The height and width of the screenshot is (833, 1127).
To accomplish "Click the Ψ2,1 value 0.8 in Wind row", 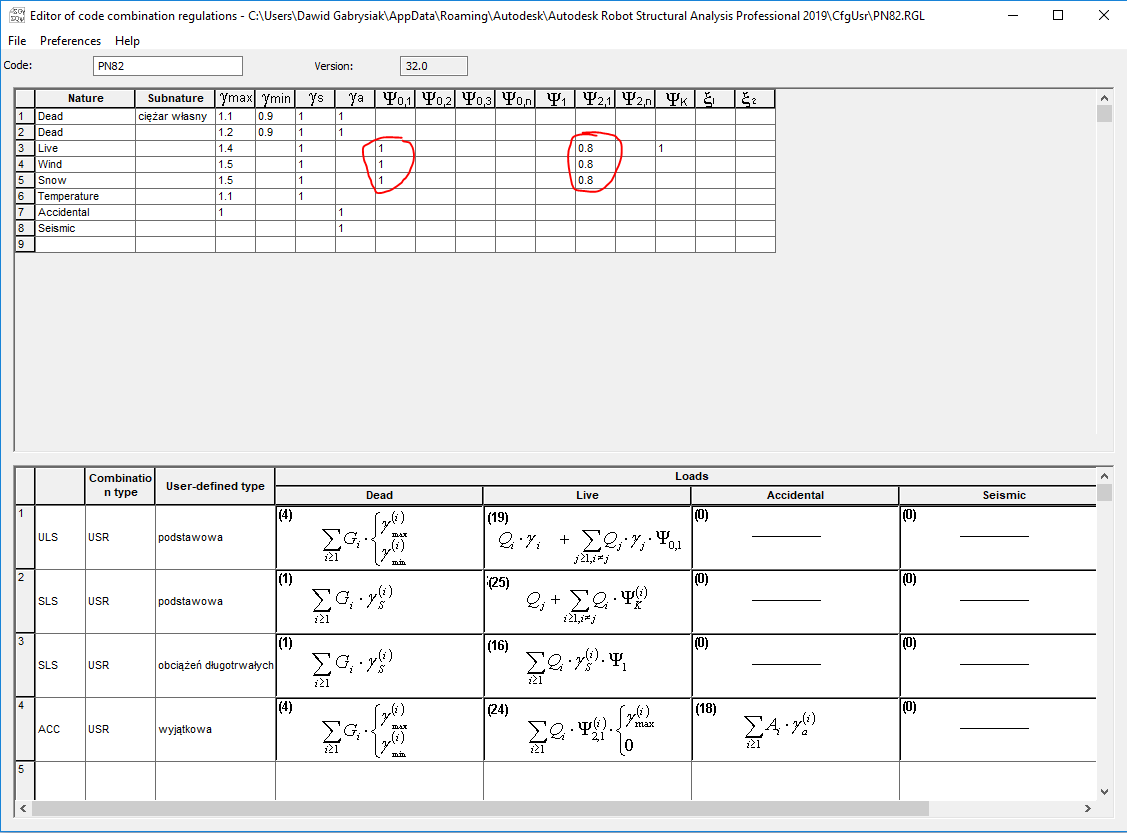I will pos(595,165).
